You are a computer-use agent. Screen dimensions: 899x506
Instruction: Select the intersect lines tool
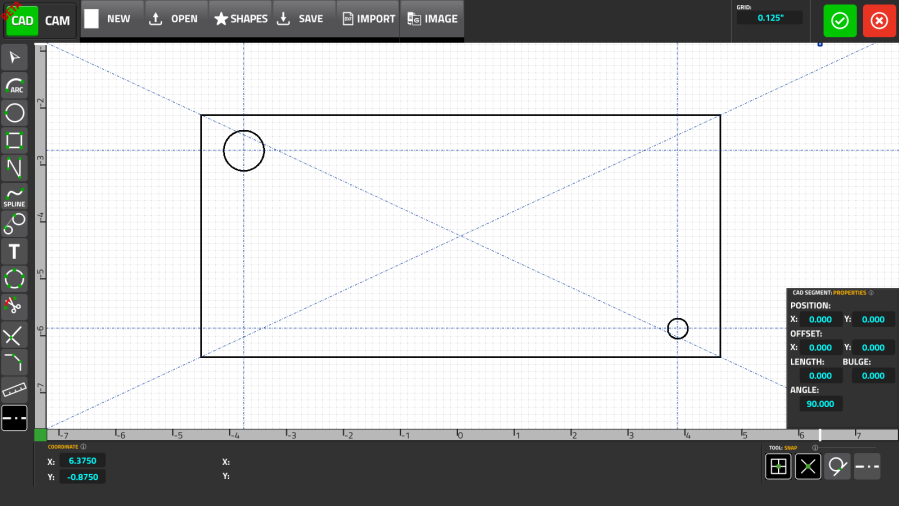click(14, 336)
